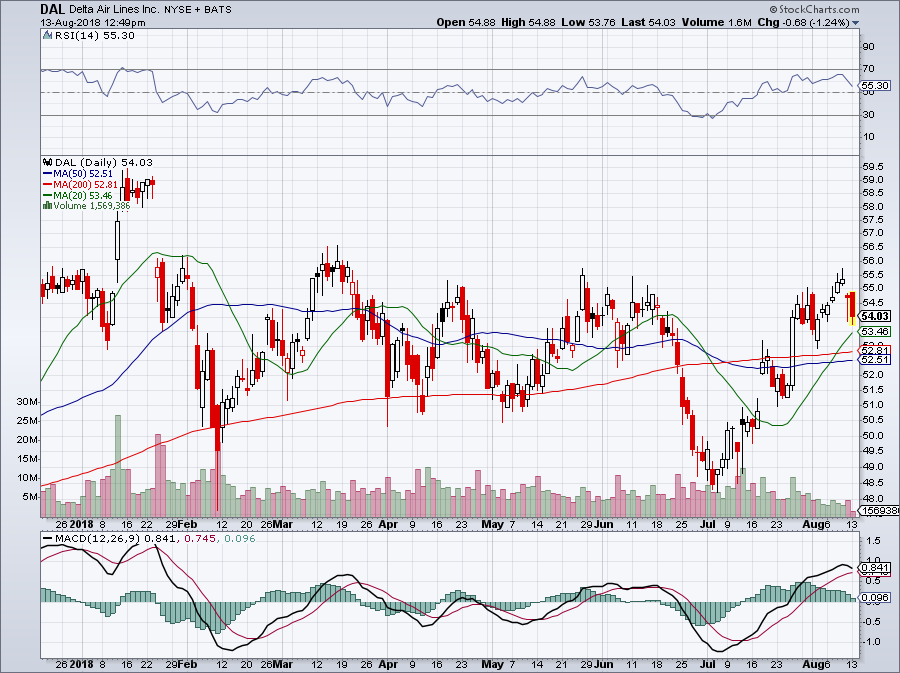
Task: Click the 15M volume axis label
Action: tap(27, 459)
